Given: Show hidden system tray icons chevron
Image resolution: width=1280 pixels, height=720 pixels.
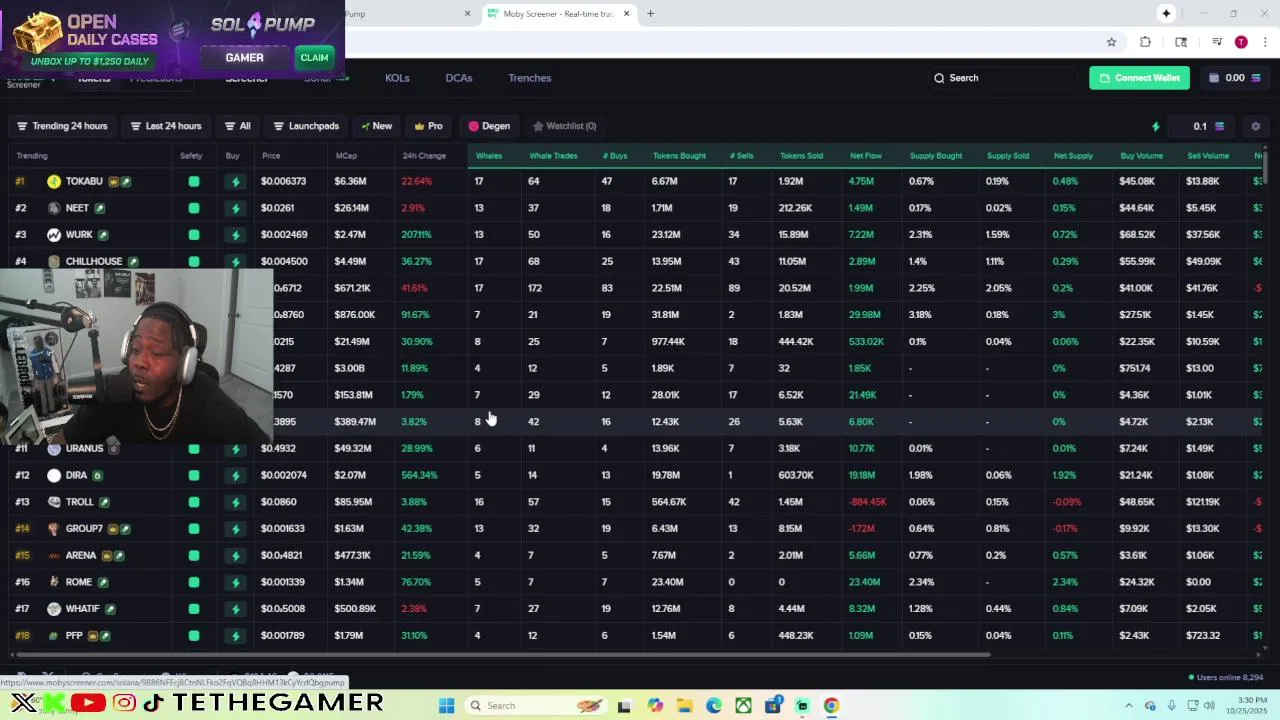Looking at the screenshot, I should point(1129,706).
